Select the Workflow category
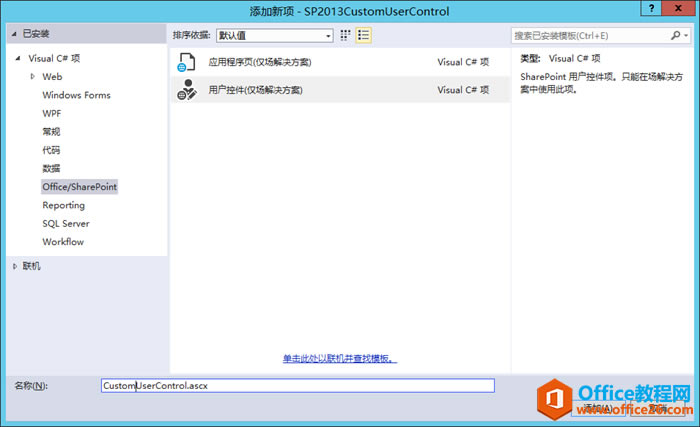 point(63,242)
